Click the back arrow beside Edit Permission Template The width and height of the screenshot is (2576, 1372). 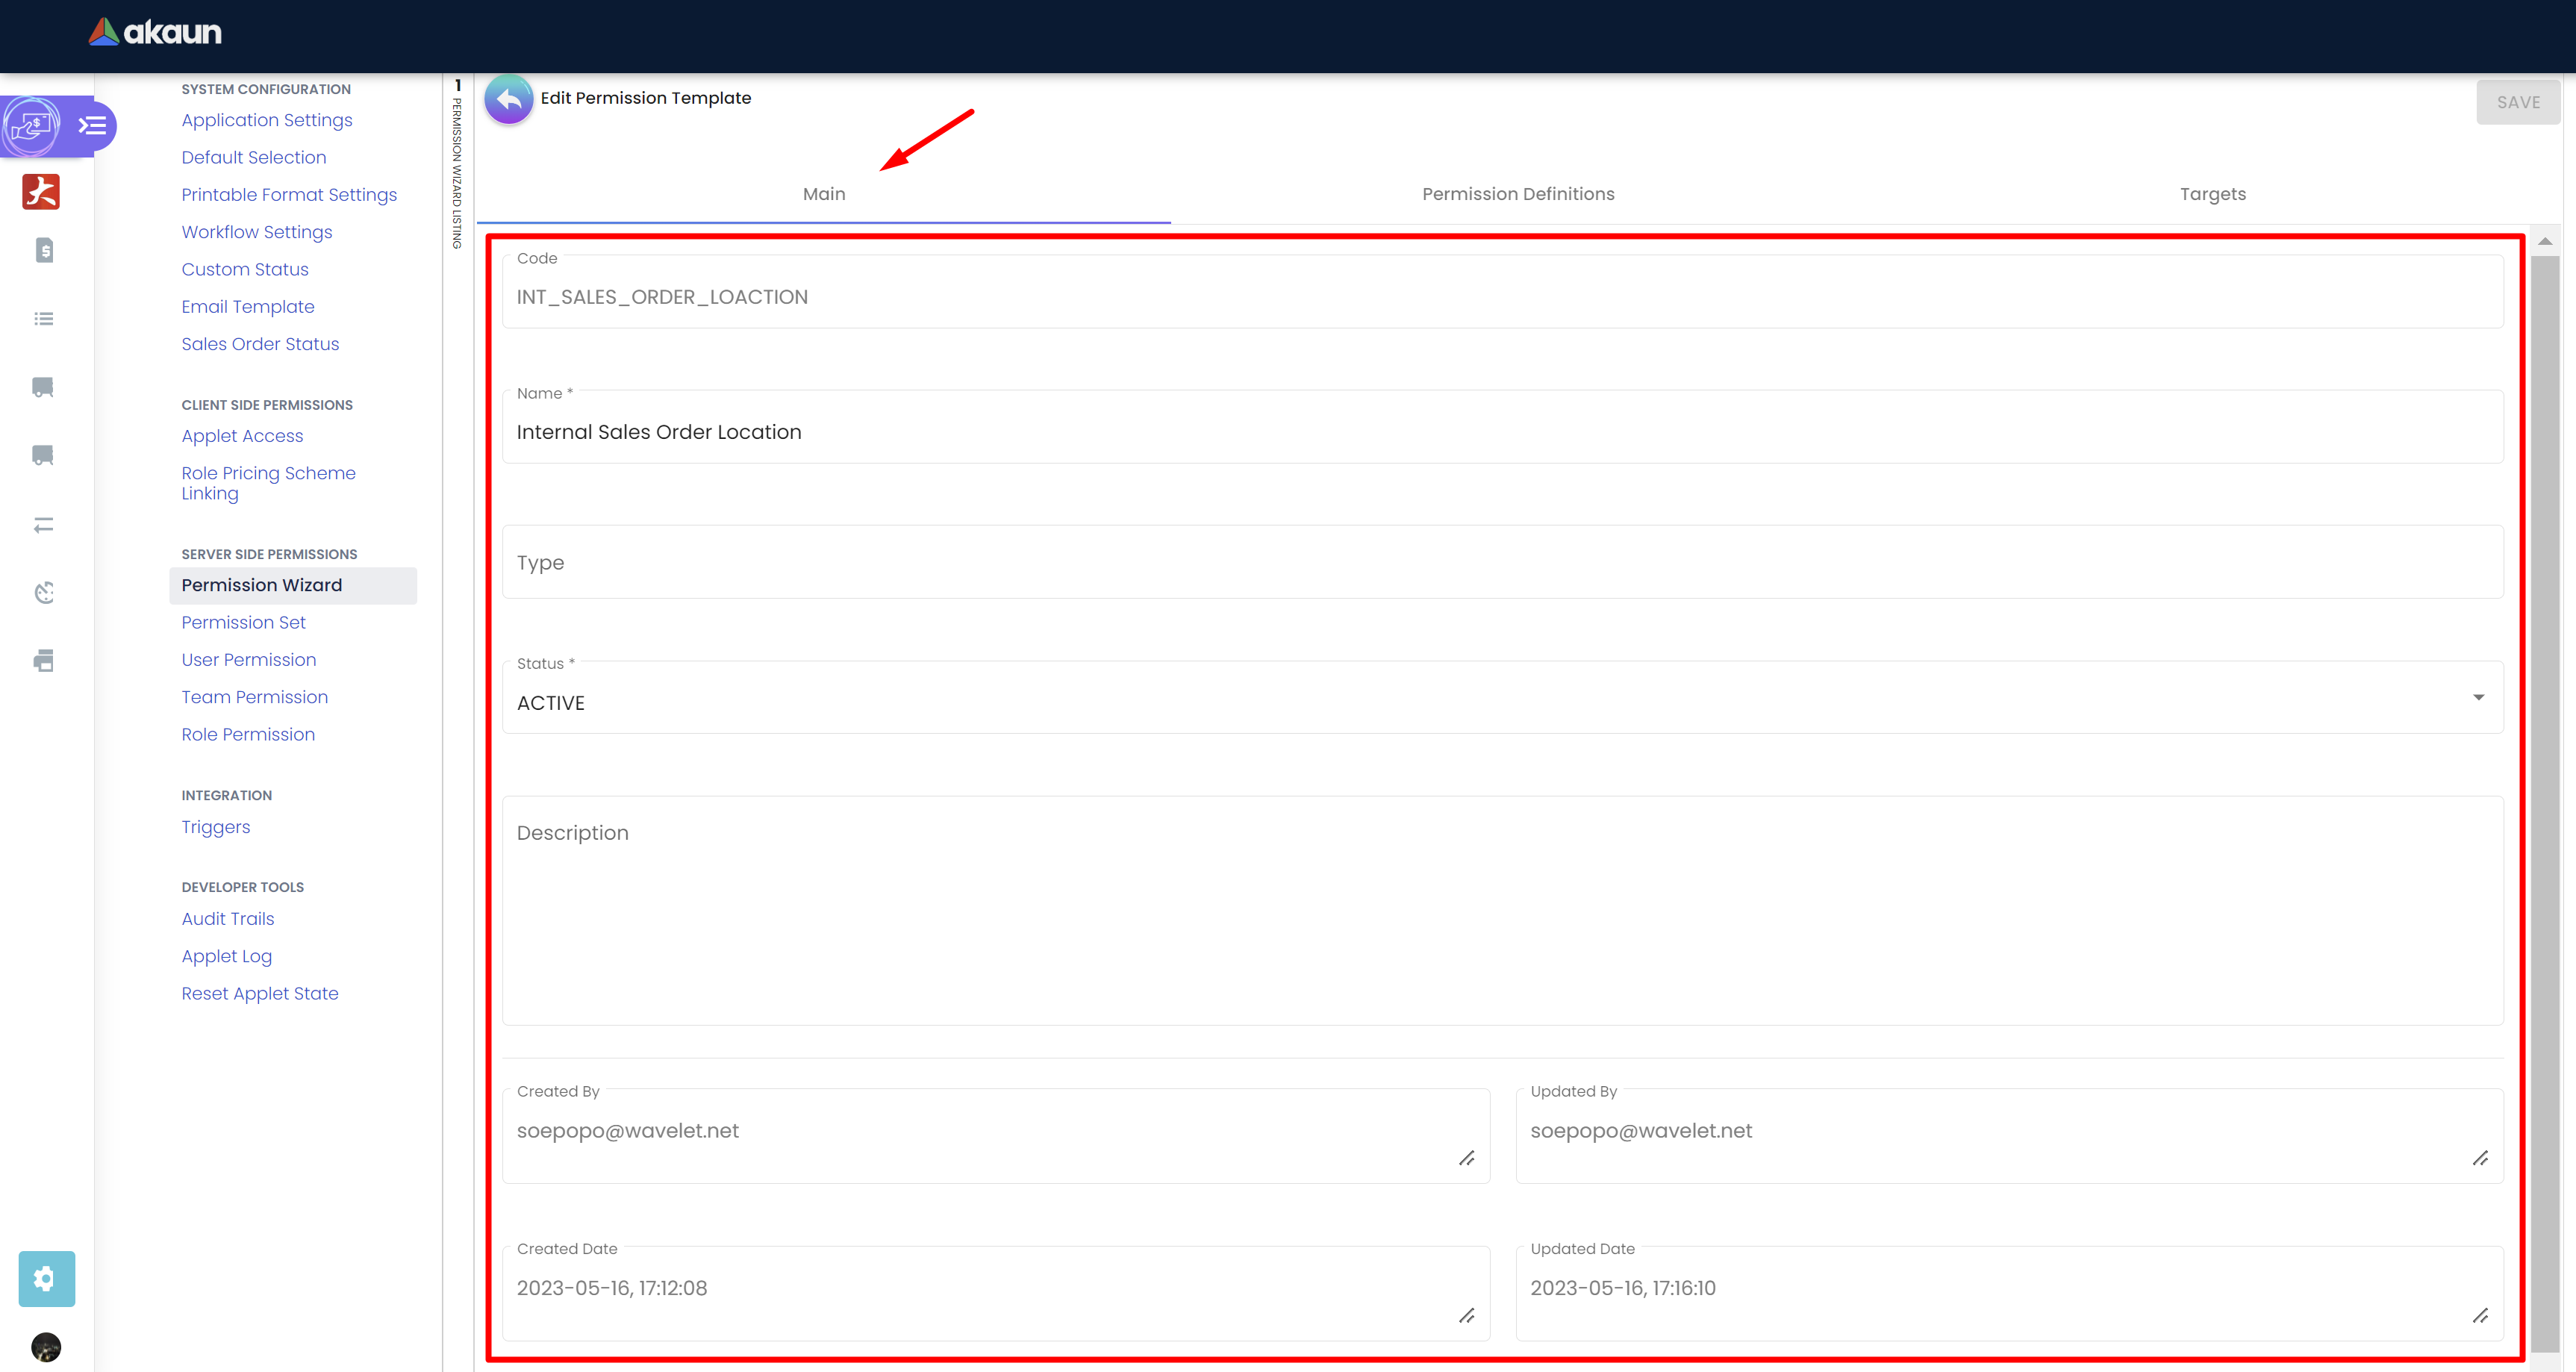click(508, 99)
